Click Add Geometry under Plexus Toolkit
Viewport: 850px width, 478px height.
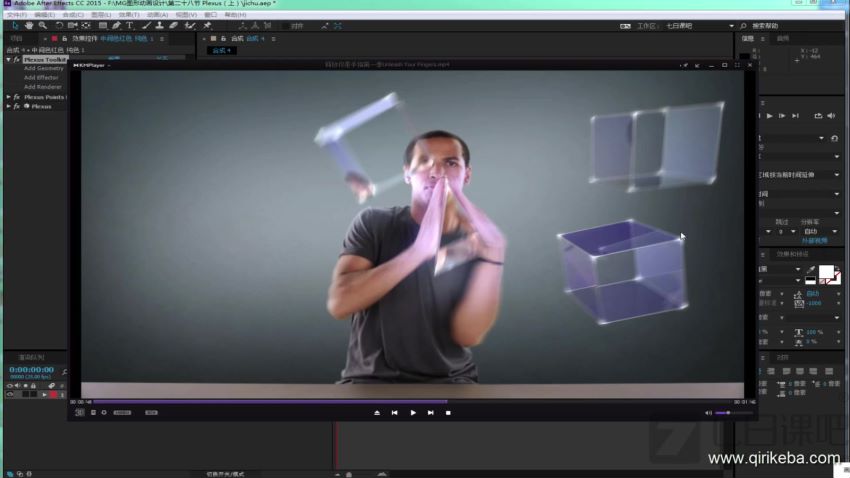(x=43, y=68)
